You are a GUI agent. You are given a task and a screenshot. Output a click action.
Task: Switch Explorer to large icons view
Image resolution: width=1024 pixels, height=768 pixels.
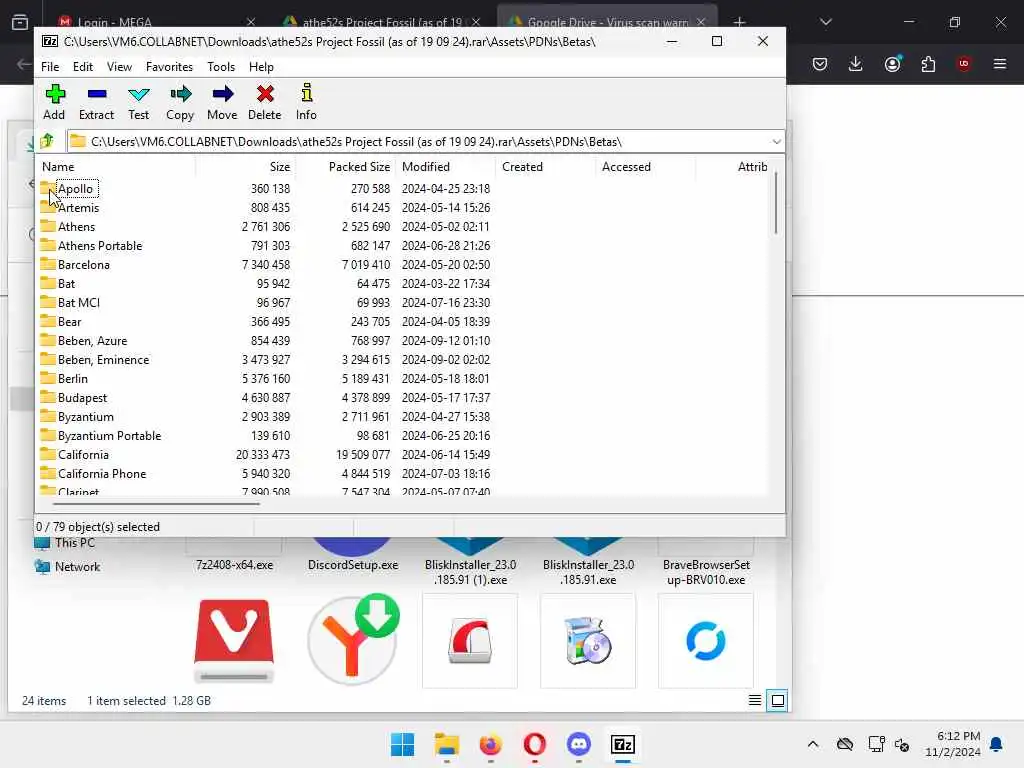777,700
